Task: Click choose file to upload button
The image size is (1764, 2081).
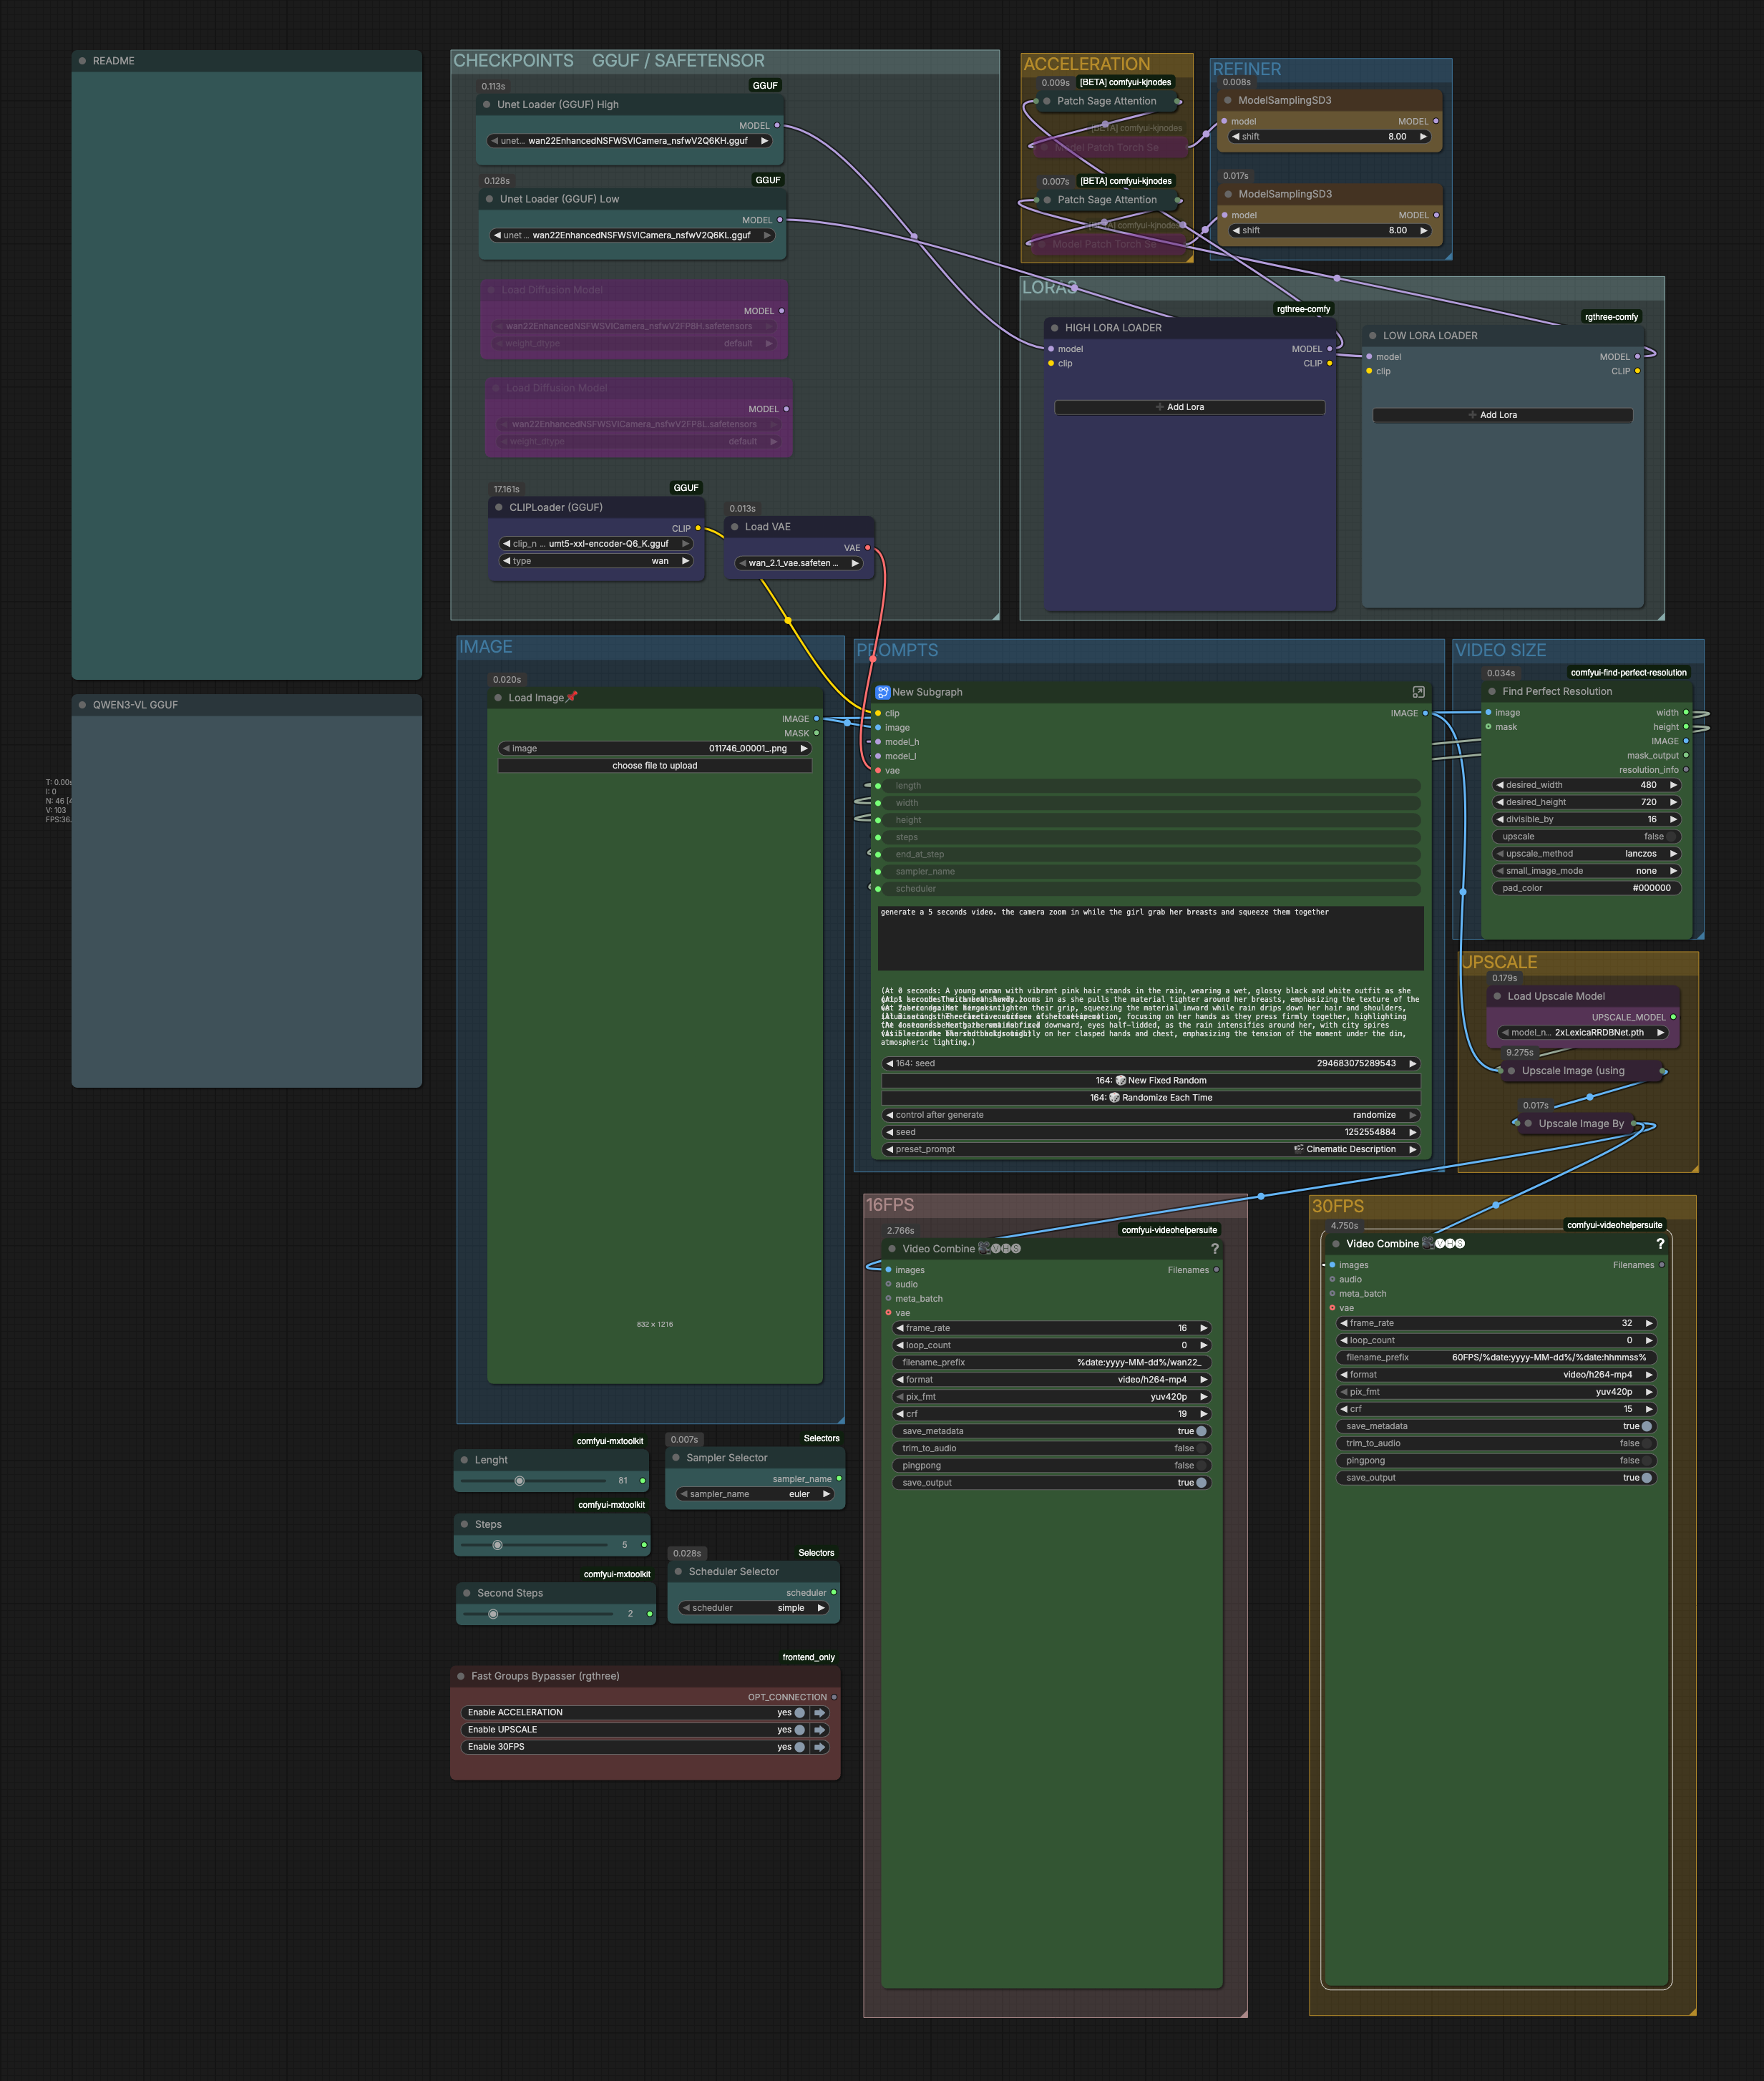Action: (655, 766)
